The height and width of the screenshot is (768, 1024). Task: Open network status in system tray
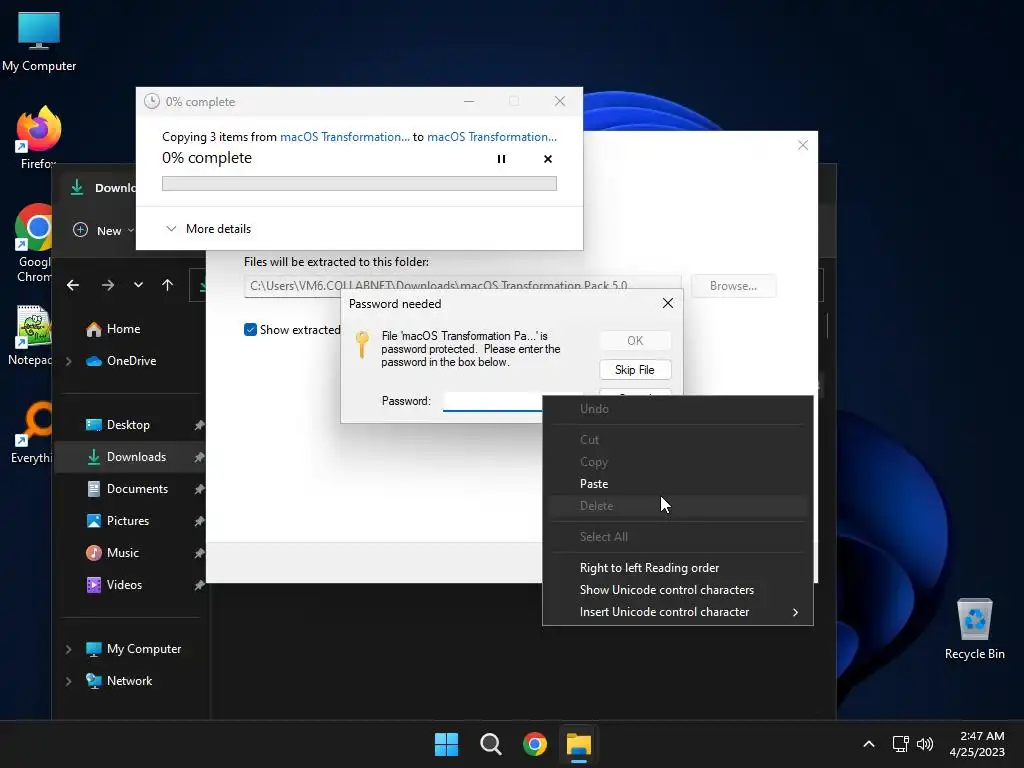pos(901,744)
